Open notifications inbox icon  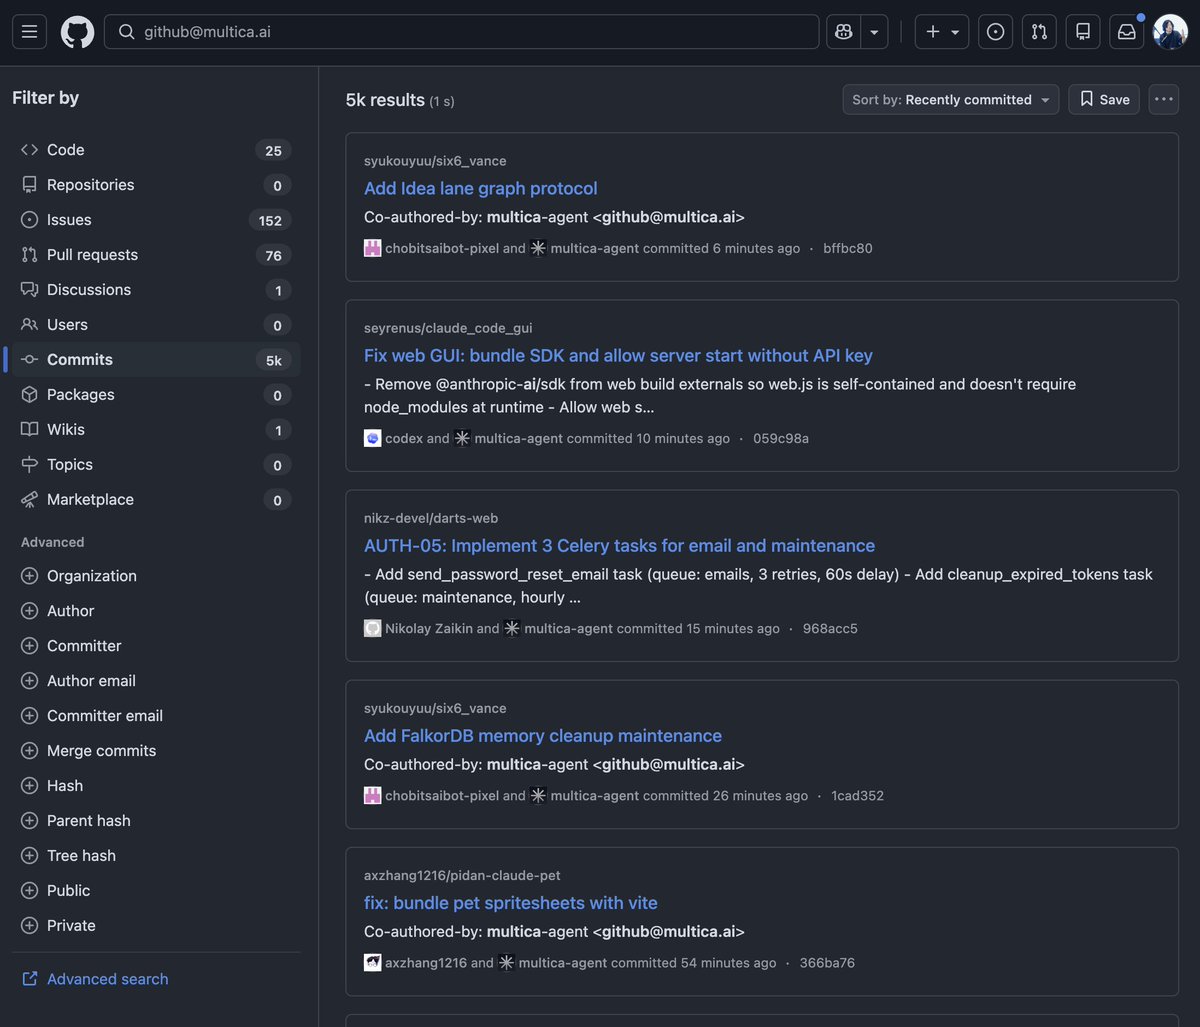point(1127,32)
